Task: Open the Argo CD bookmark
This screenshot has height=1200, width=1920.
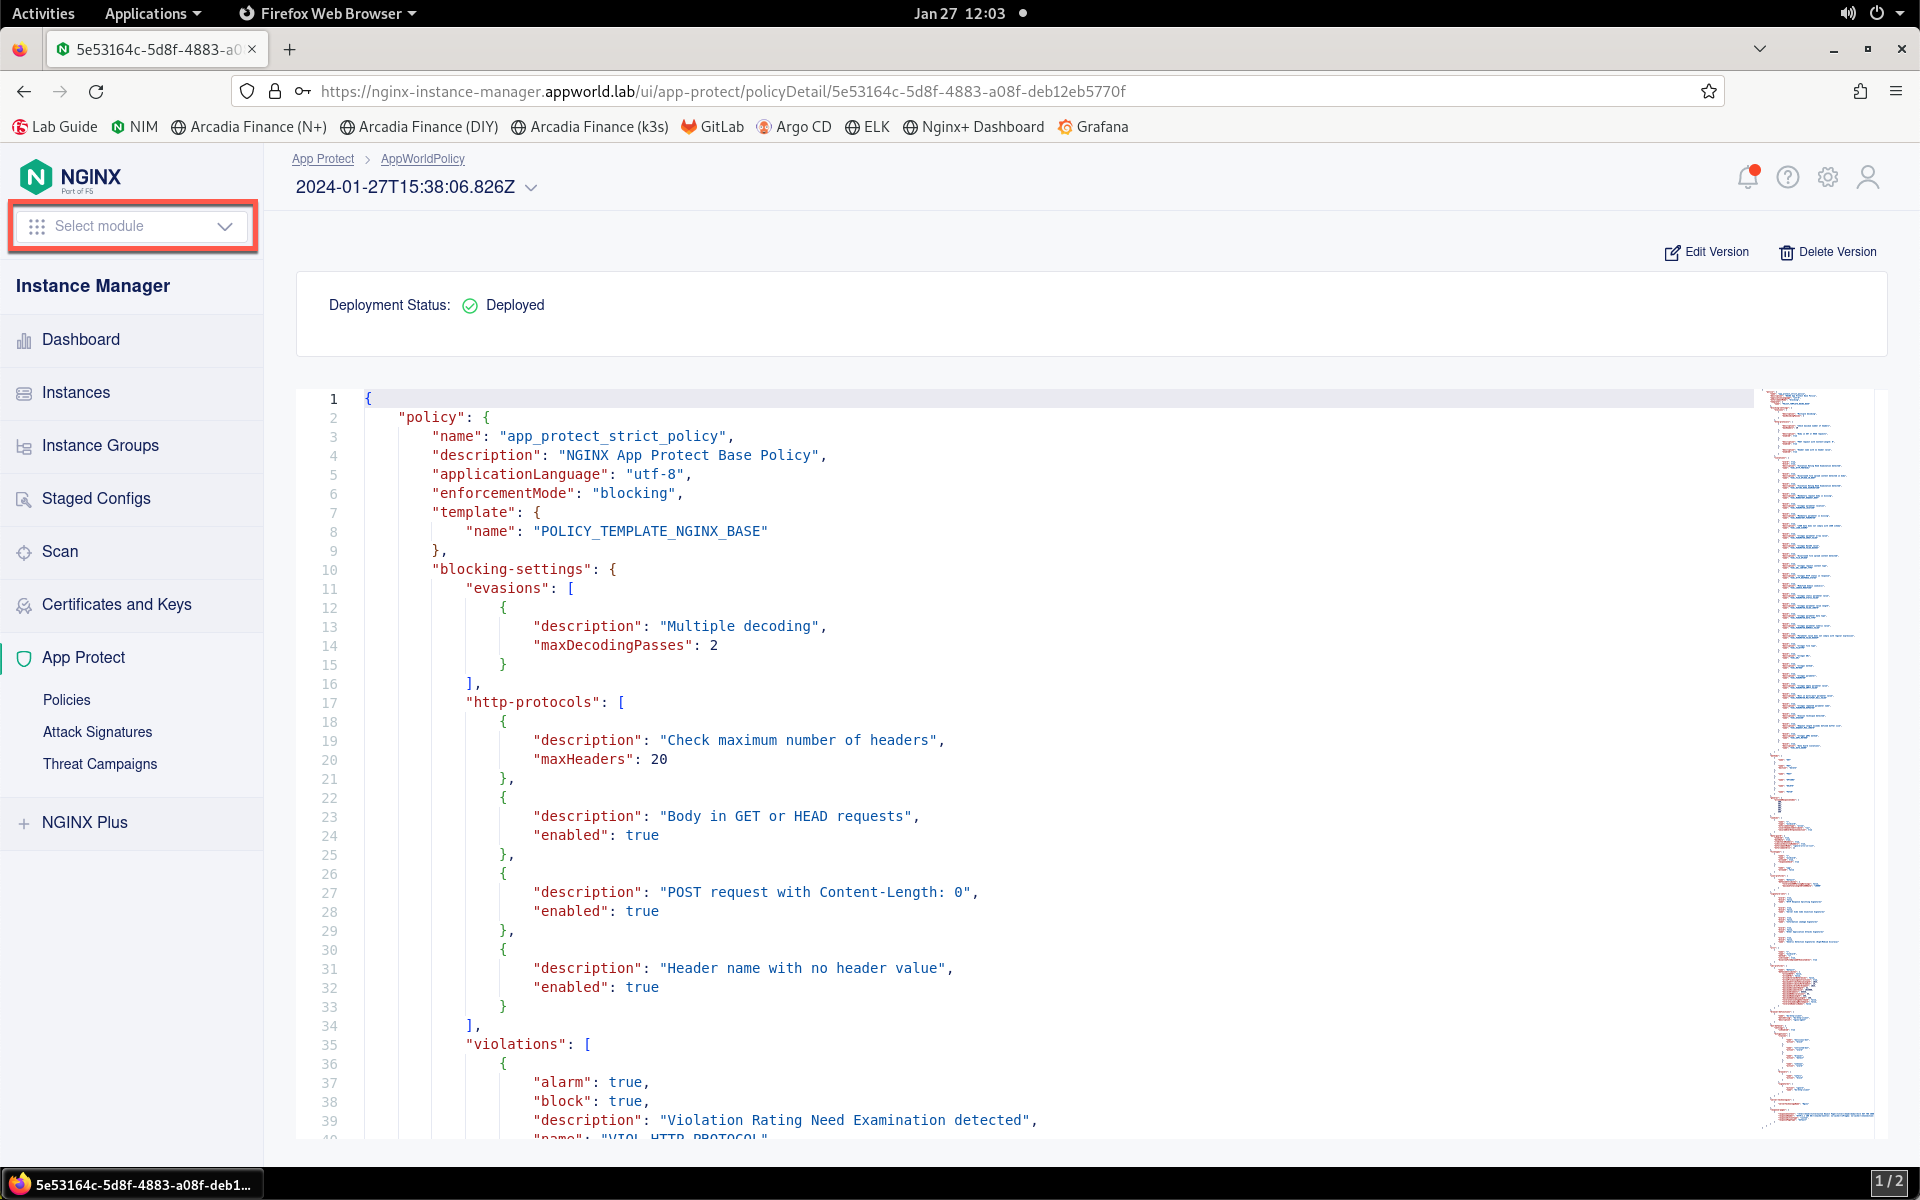Action: [x=794, y=127]
